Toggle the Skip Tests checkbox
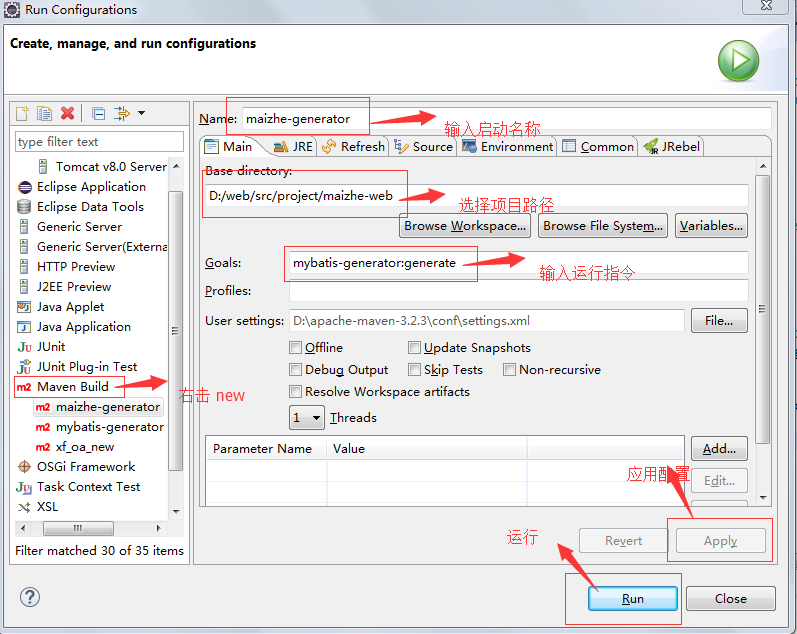 (415, 370)
